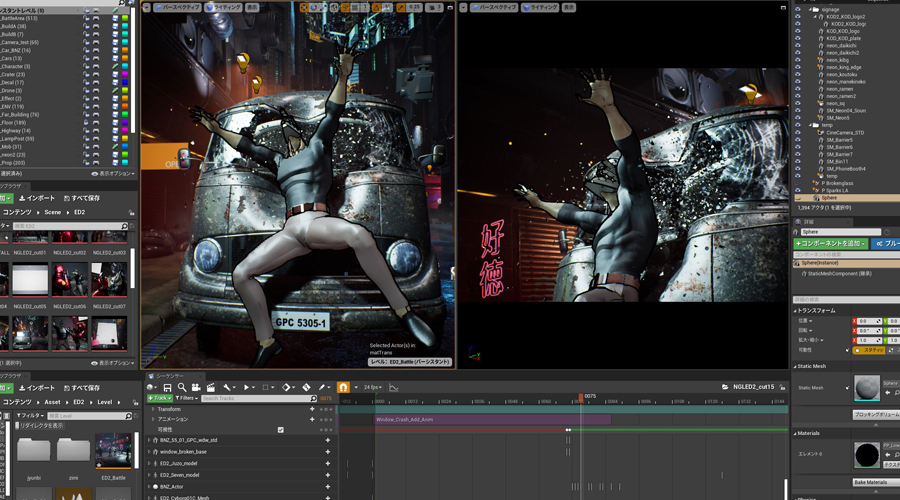This screenshot has width=900, height=500.
Task: Click folder icon next to NGLED2_cut15
Action: (x=726, y=387)
